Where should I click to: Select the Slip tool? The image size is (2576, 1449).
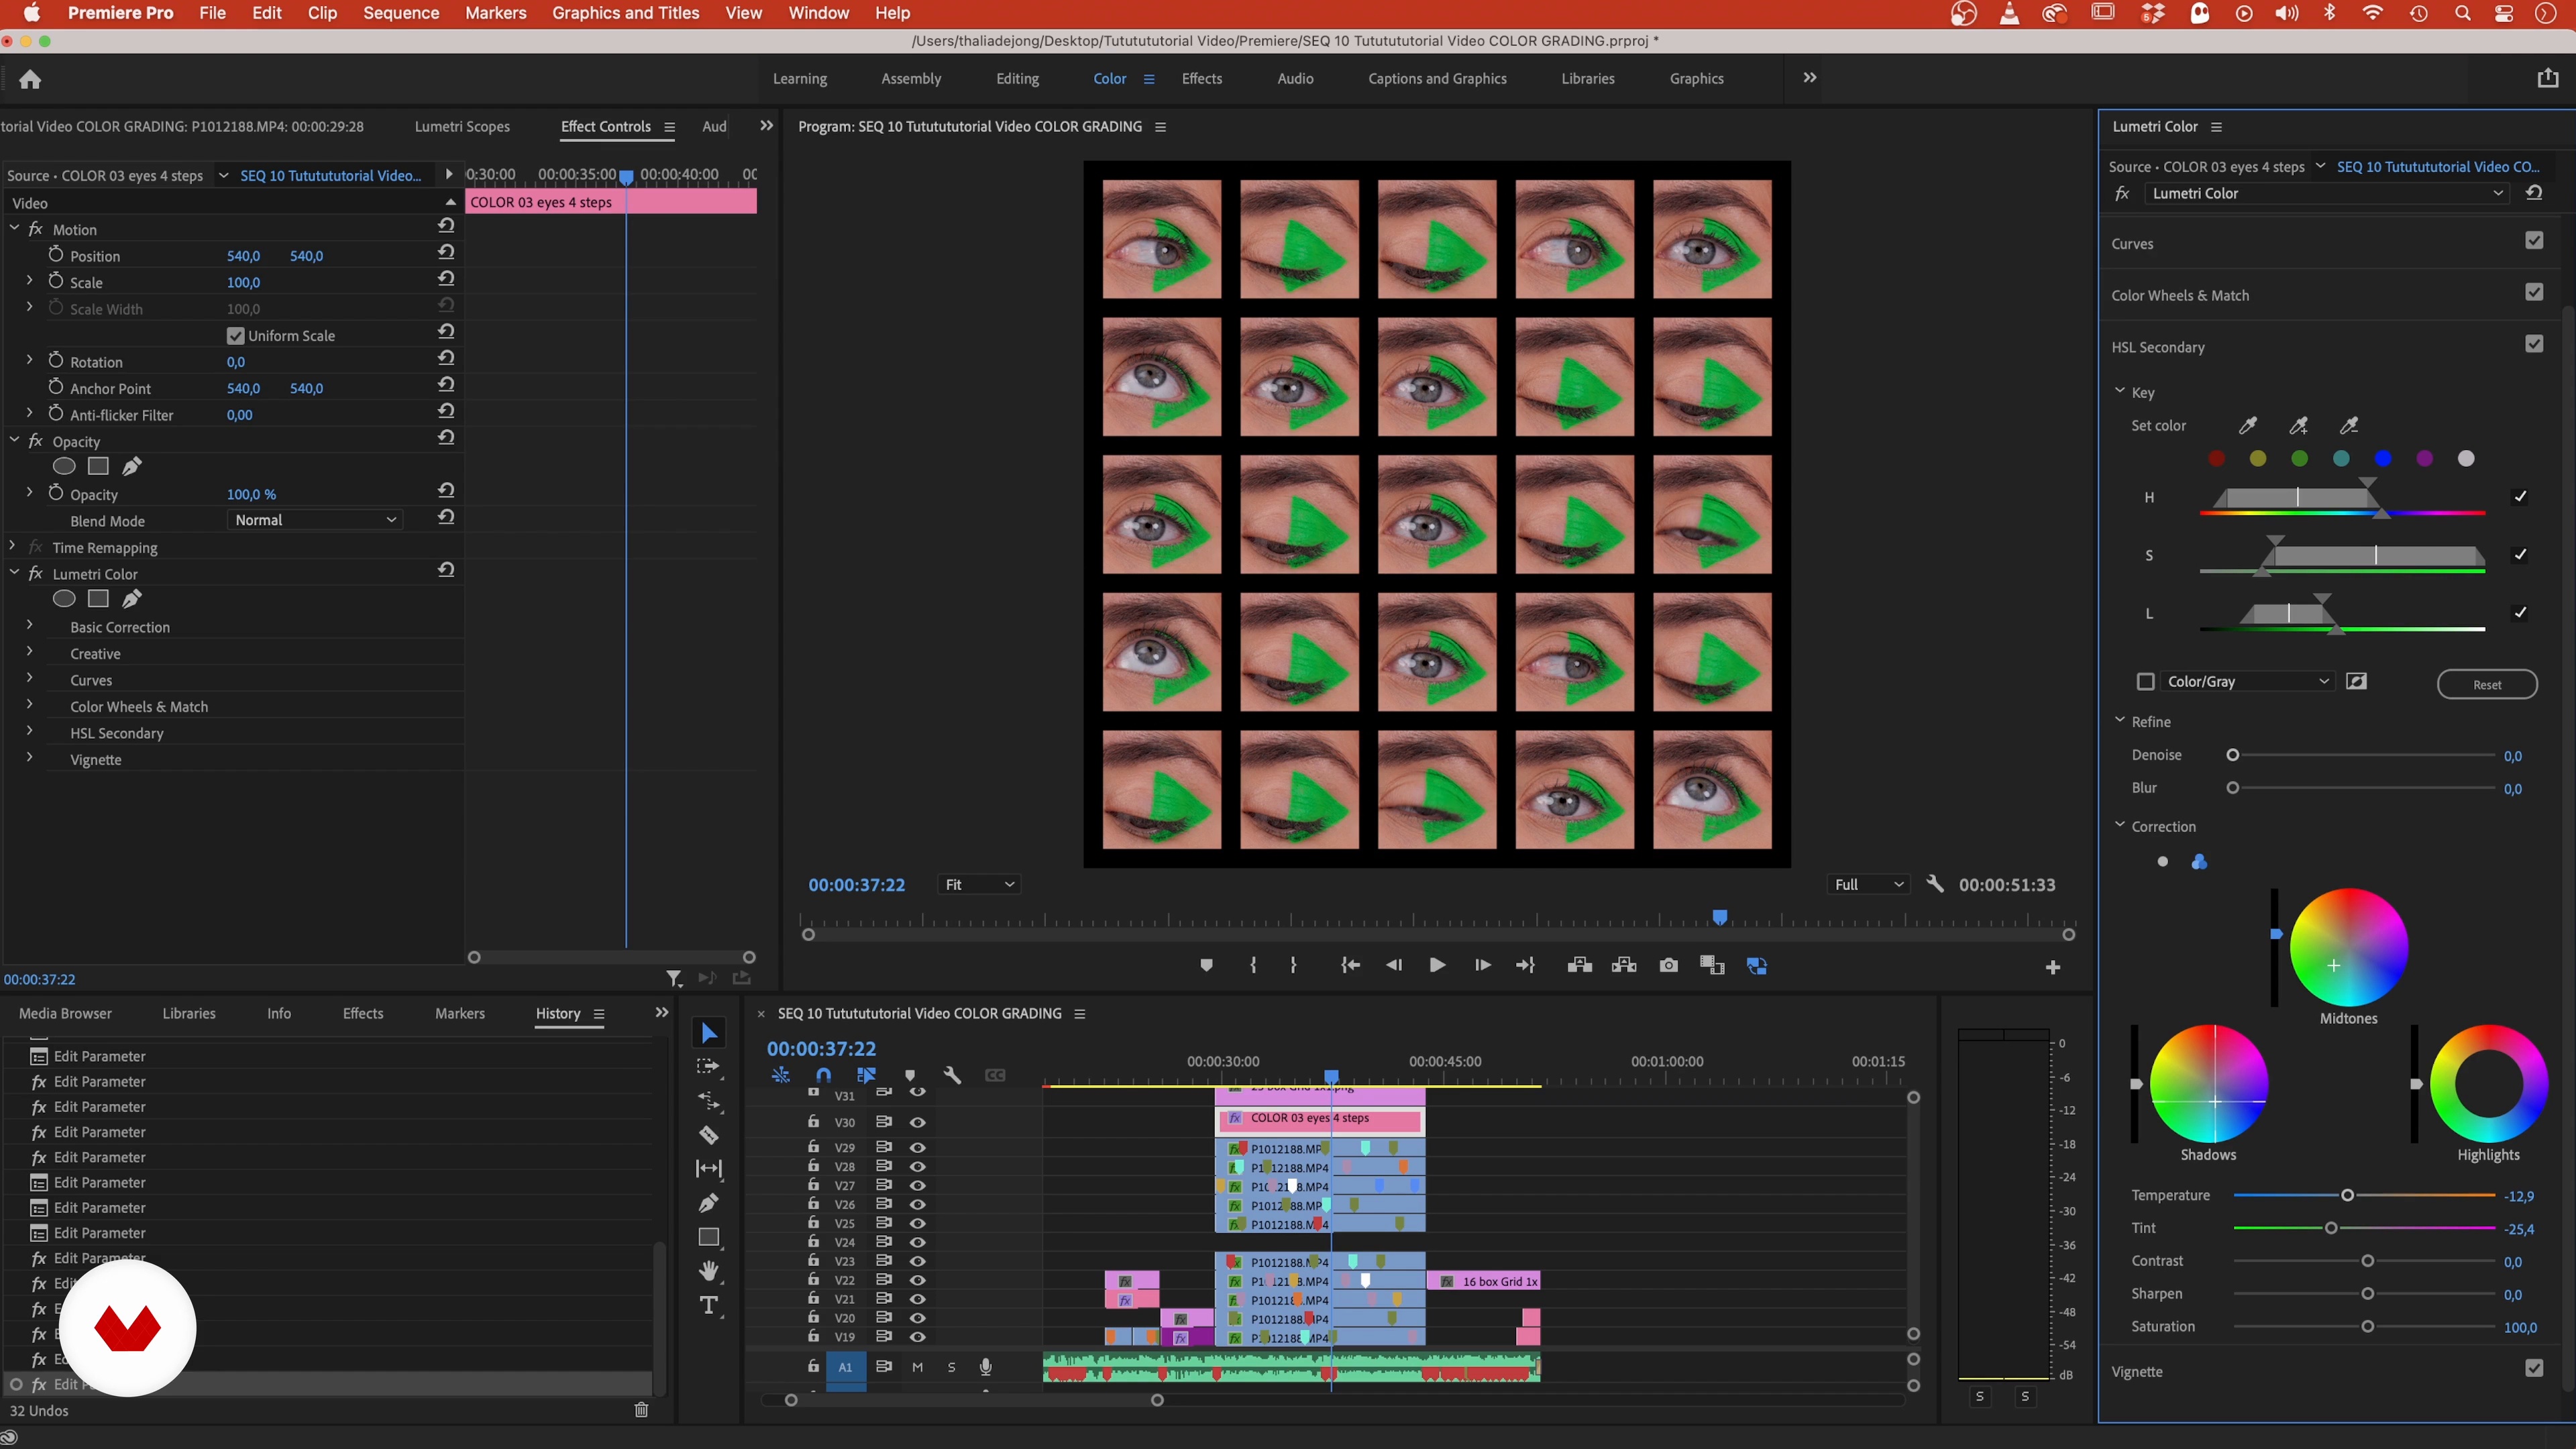[x=709, y=1169]
